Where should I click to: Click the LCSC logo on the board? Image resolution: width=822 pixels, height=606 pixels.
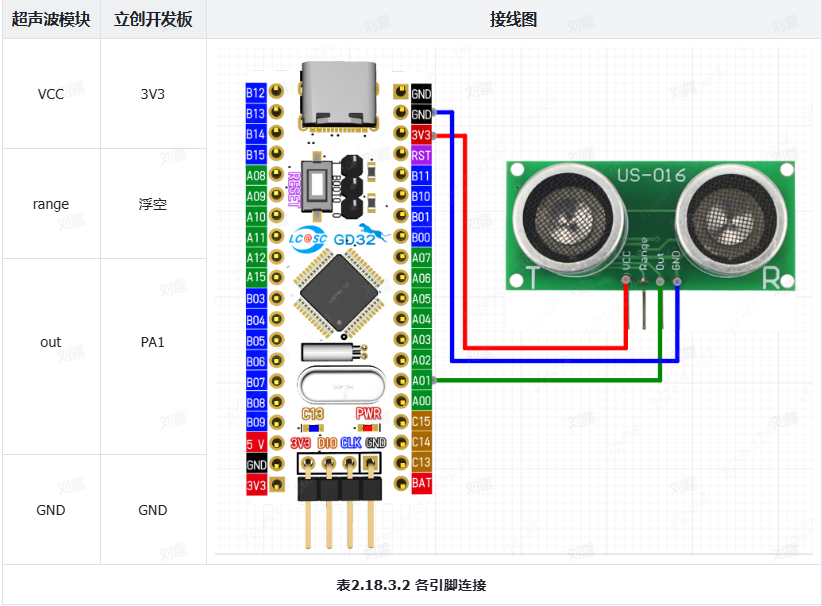pos(308,239)
